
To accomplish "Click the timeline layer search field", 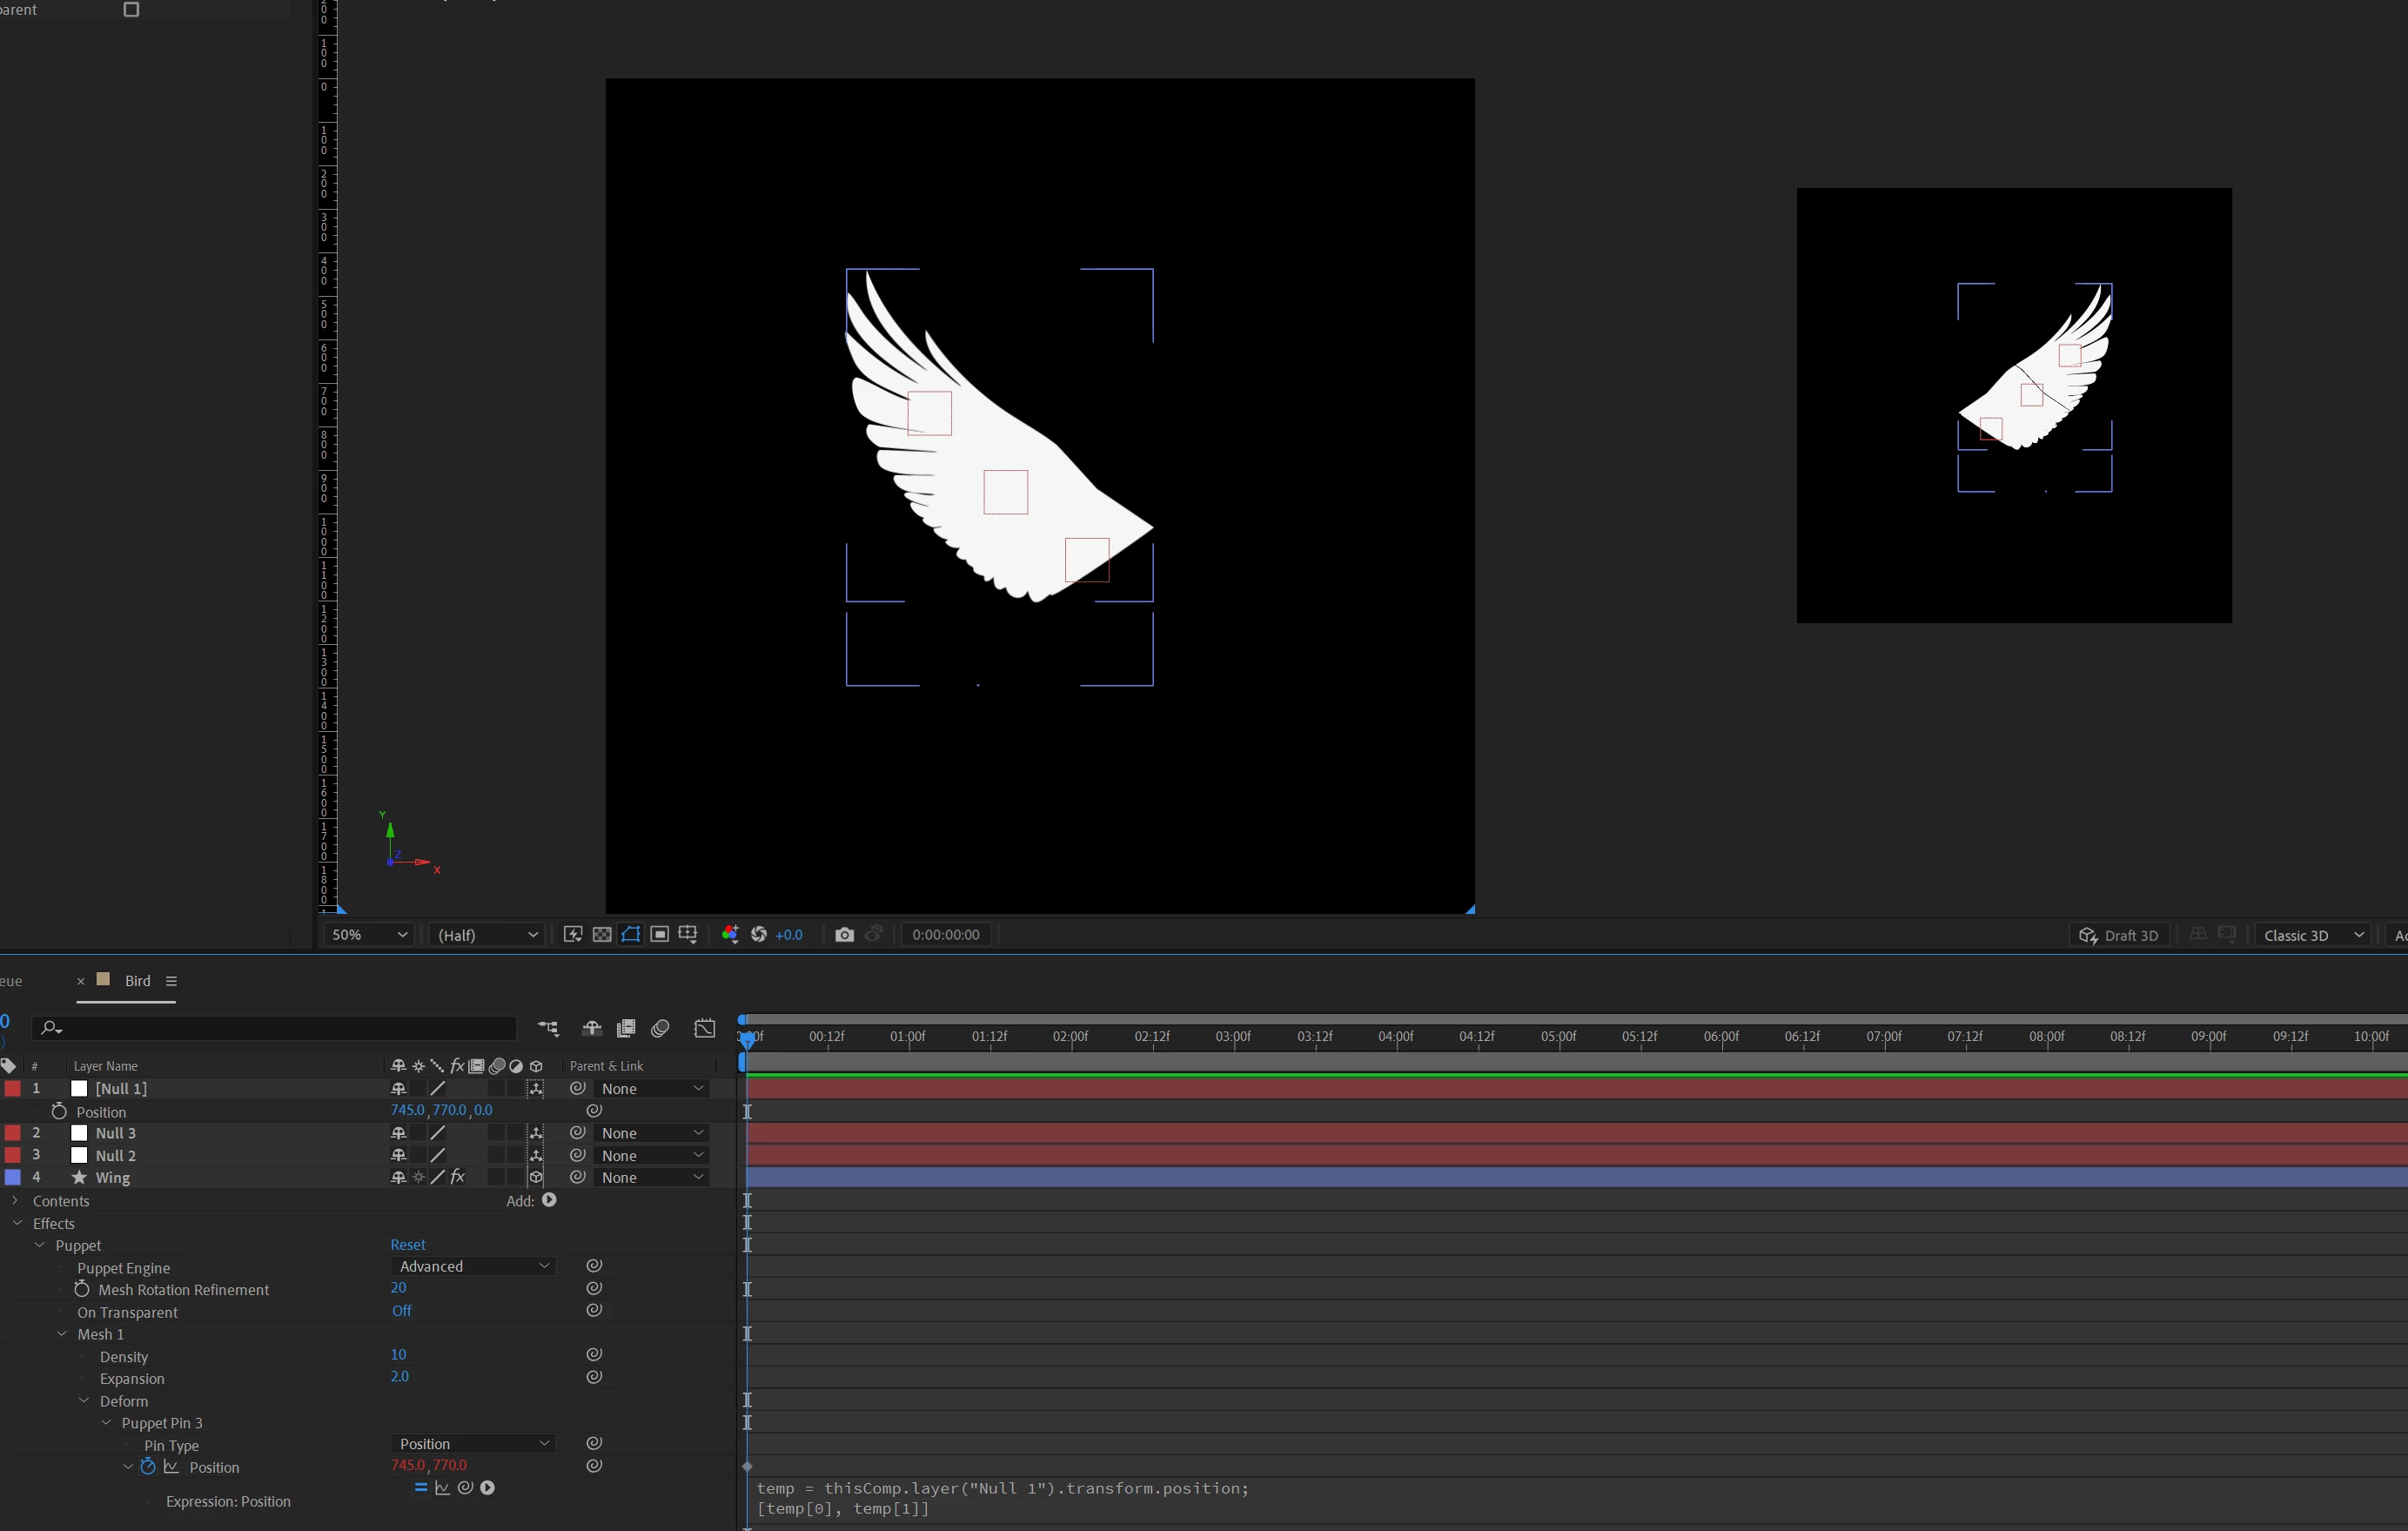I will point(280,1028).
